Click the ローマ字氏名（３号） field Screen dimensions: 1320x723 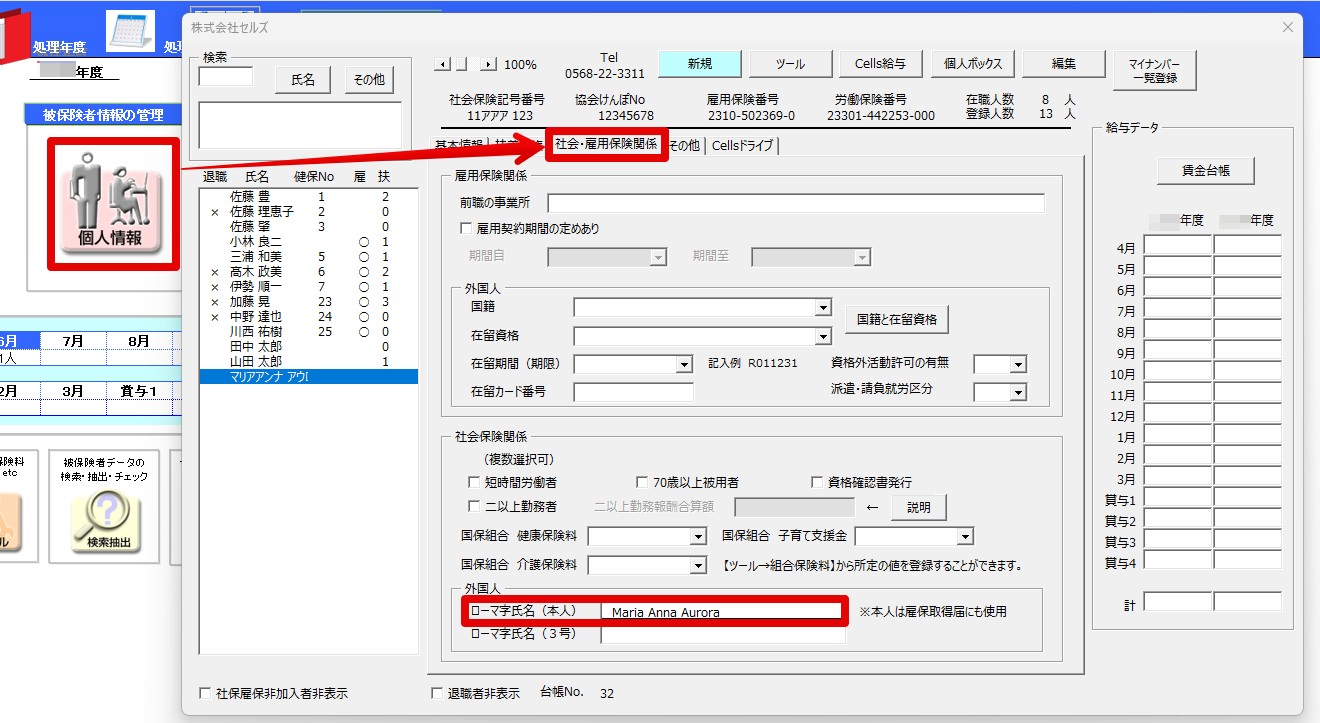coord(723,634)
